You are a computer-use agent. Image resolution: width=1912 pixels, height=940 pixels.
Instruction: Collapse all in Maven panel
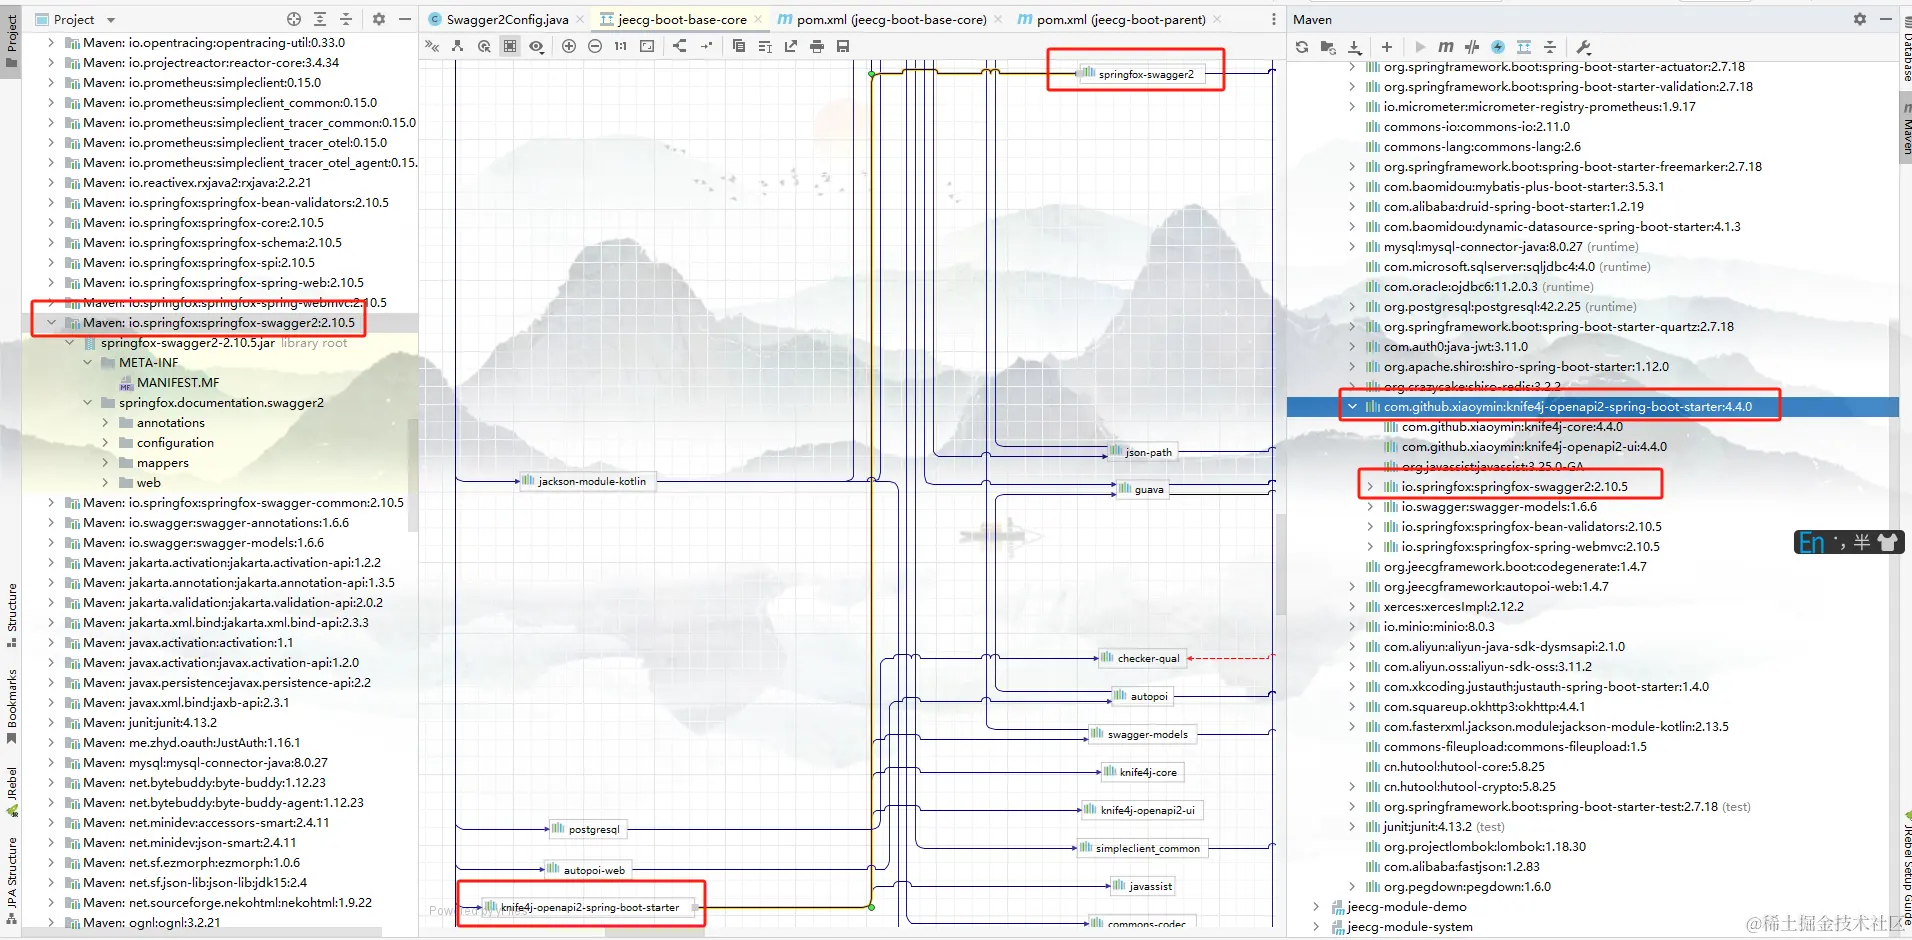[1550, 47]
